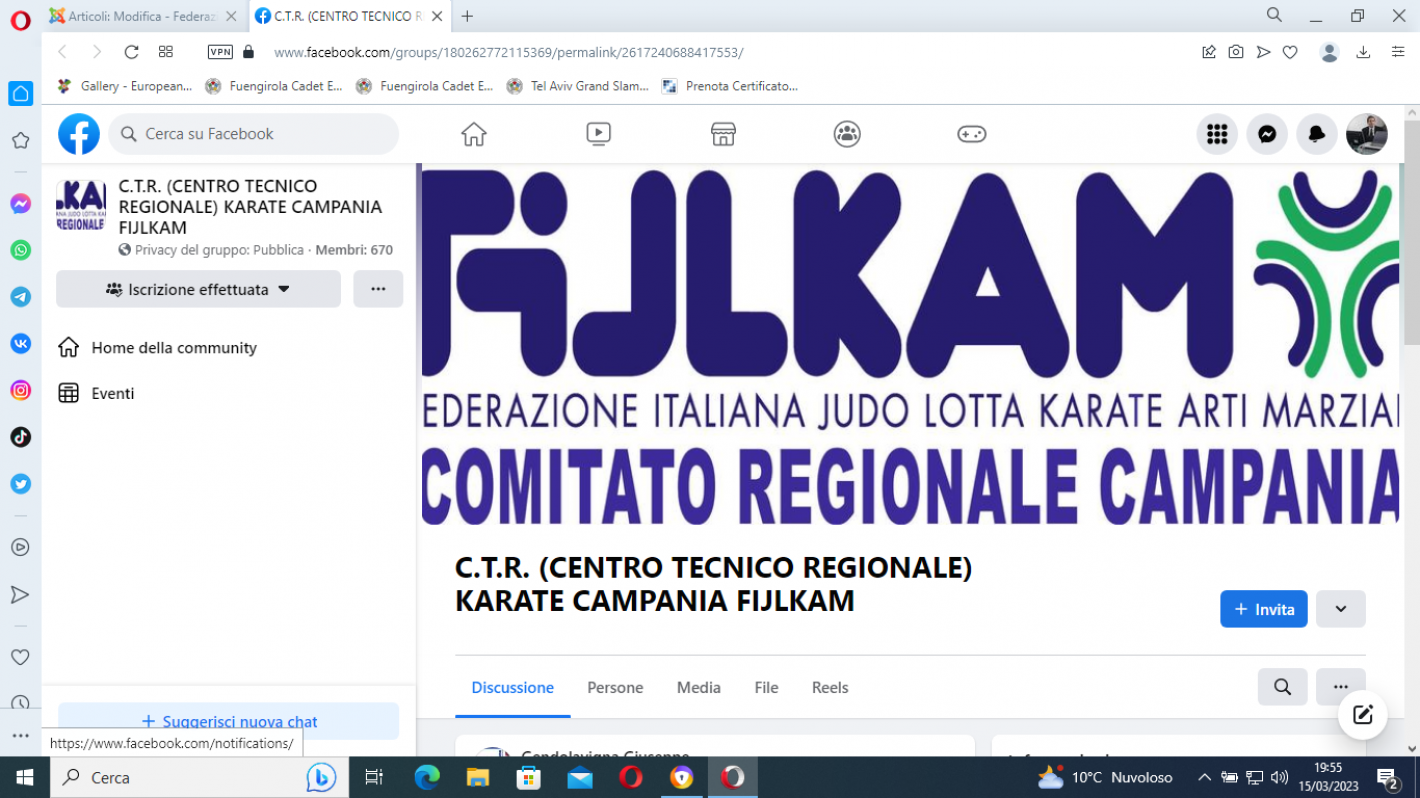Open the Opera menu logo

click(20, 21)
